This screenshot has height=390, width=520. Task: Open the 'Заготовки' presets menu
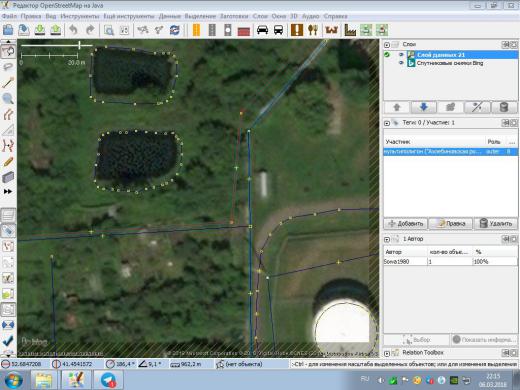234,16
